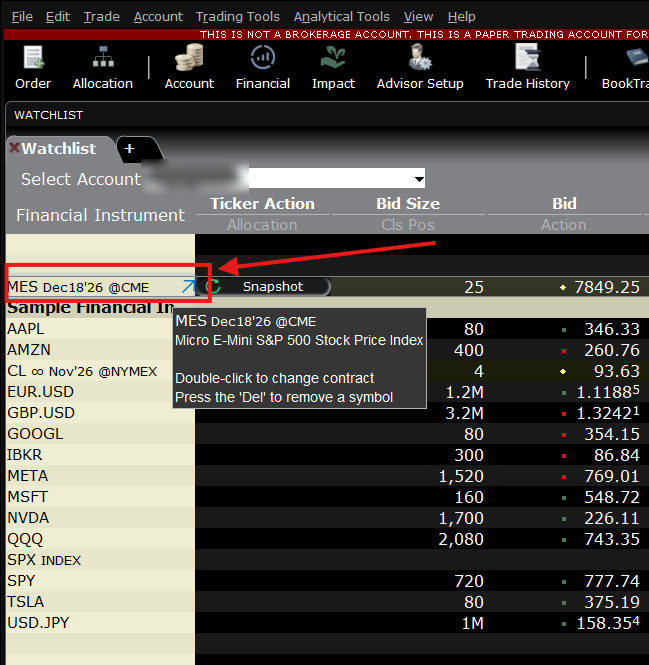Image resolution: width=649 pixels, height=665 pixels.
Task: Open the Financial advisor icon
Action: click(263, 67)
